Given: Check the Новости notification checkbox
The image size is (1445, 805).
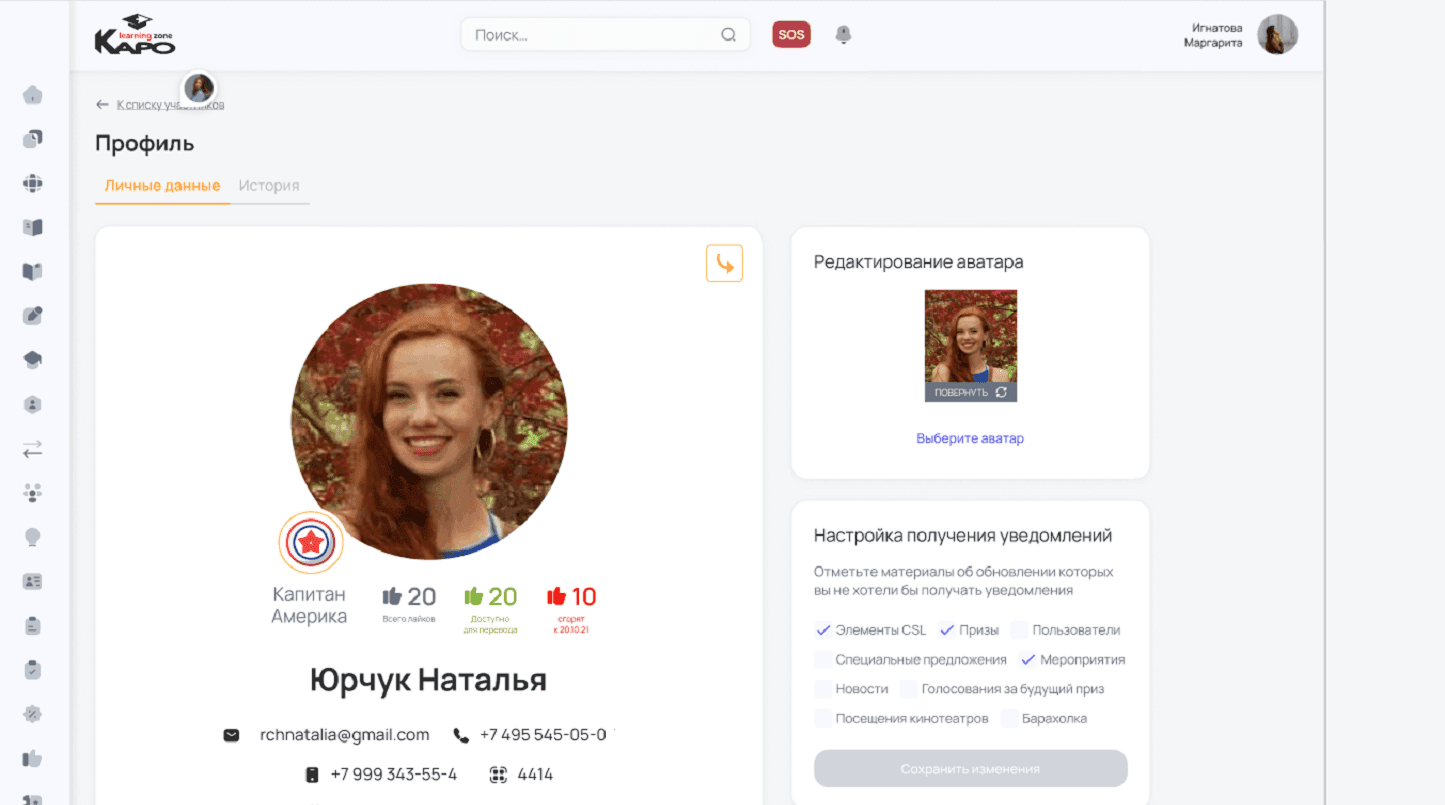Looking at the screenshot, I should 823,689.
